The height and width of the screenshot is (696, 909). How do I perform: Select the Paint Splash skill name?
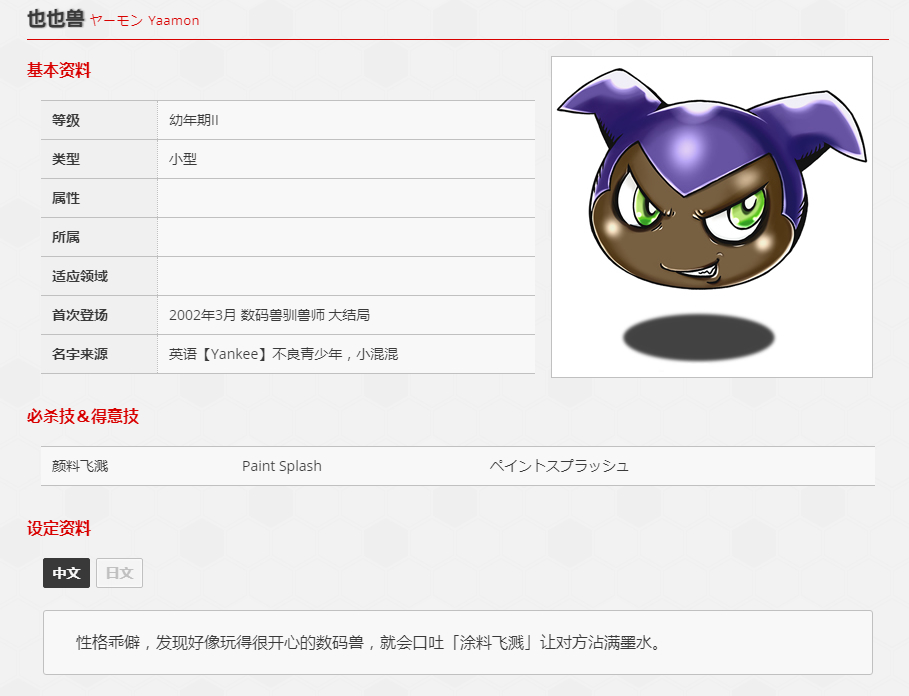[282, 466]
